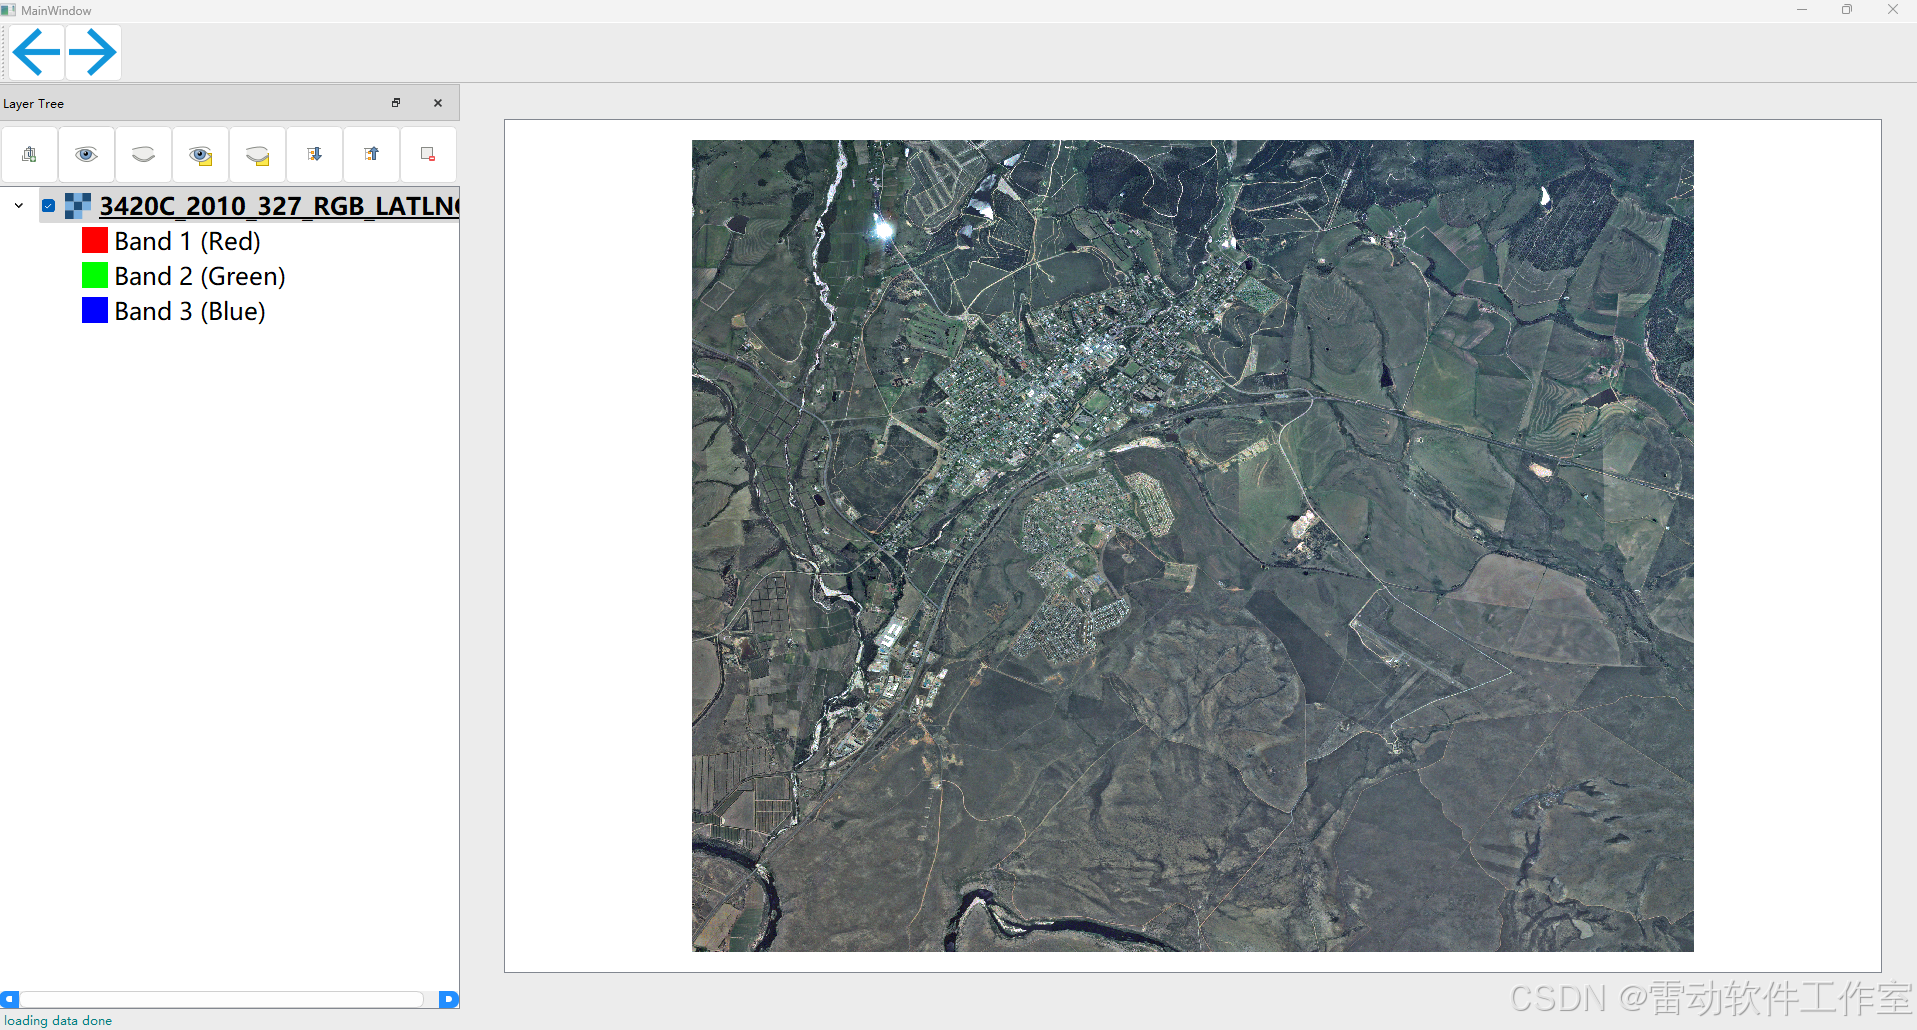Hide selected layers closed-eye icon

tap(257, 154)
